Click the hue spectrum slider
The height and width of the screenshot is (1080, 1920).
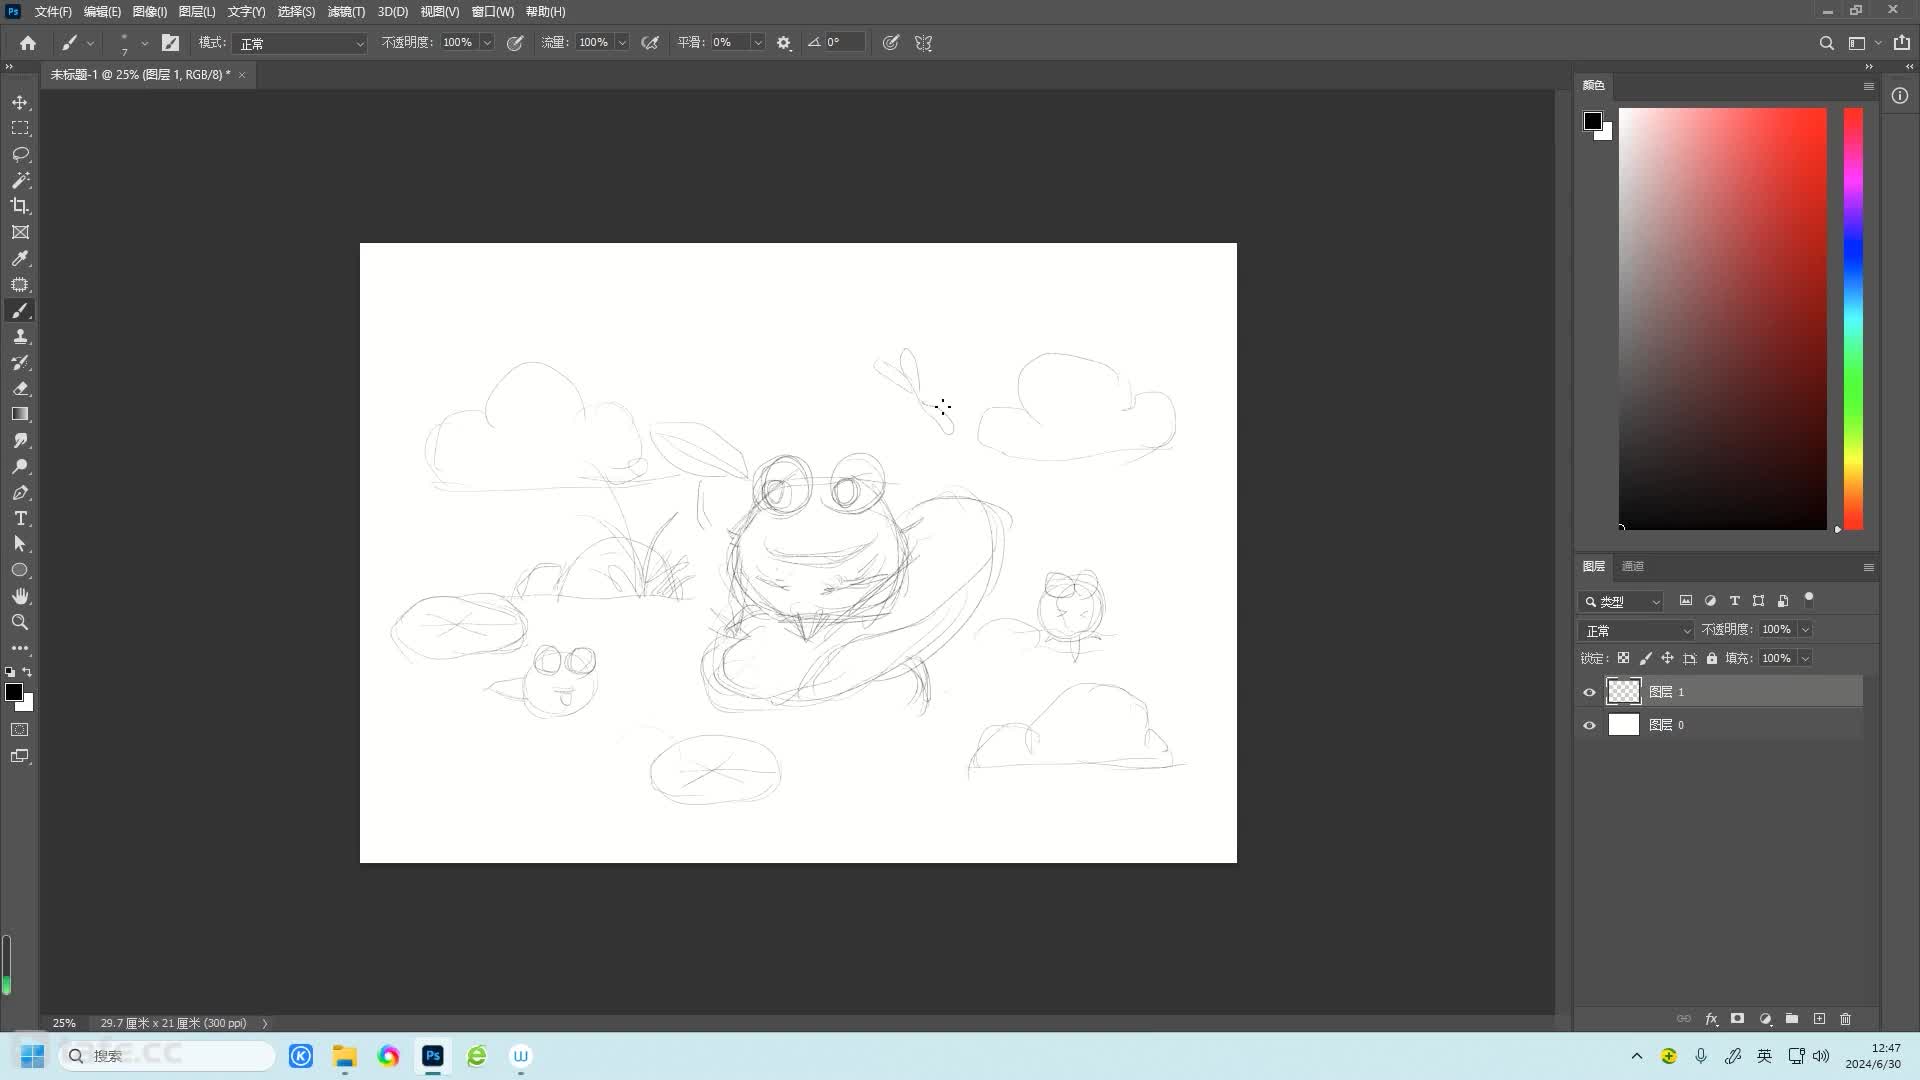tap(1853, 319)
